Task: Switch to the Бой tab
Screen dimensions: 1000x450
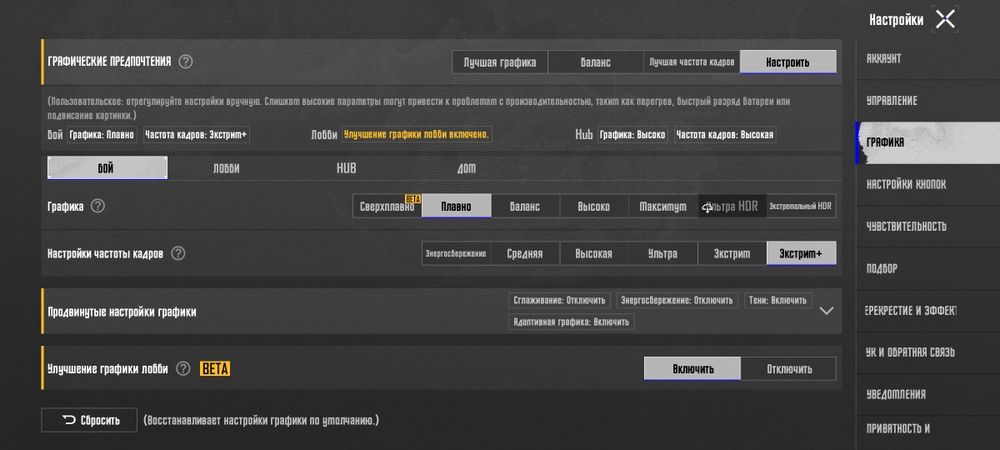Action: pos(107,168)
